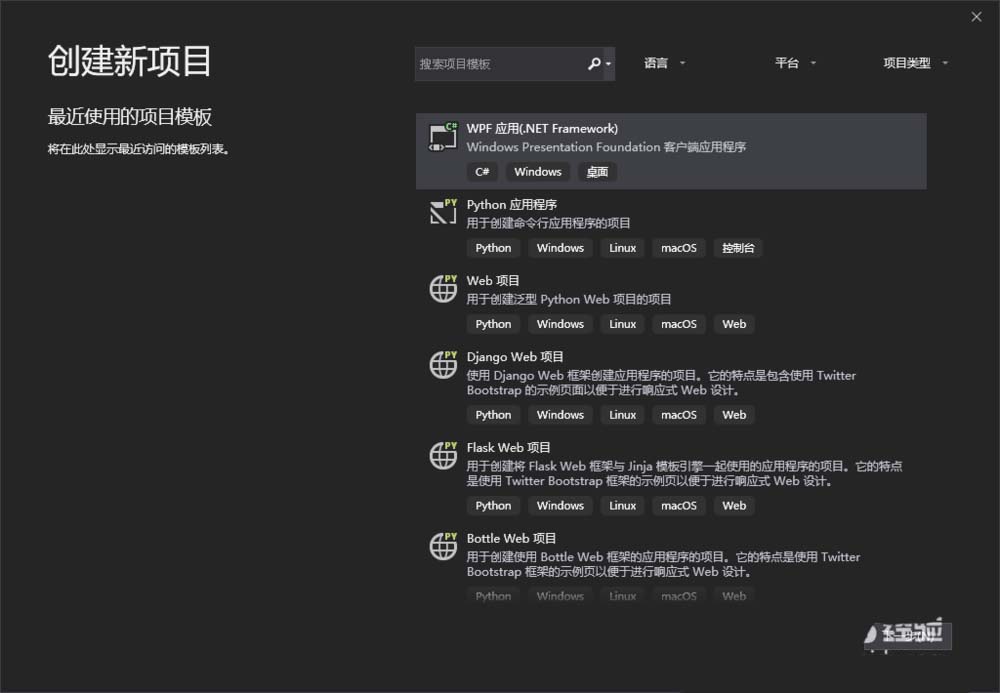
Task: Click the search magnifier icon
Action: (x=594, y=64)
